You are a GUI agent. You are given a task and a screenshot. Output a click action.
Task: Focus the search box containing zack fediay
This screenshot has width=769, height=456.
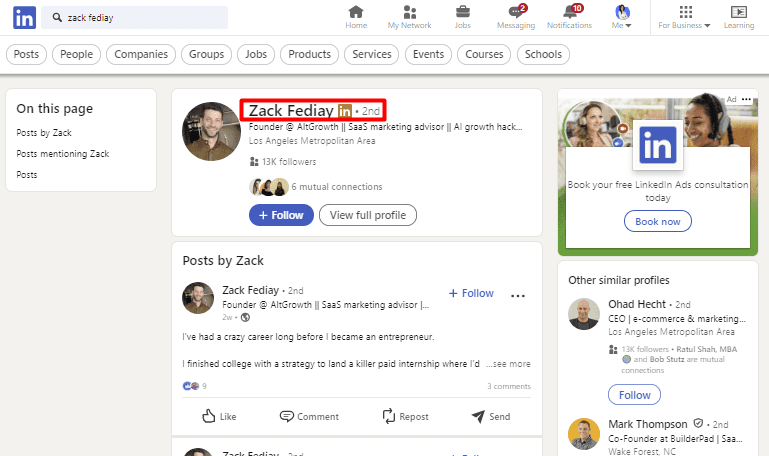[x=134, y=18]
